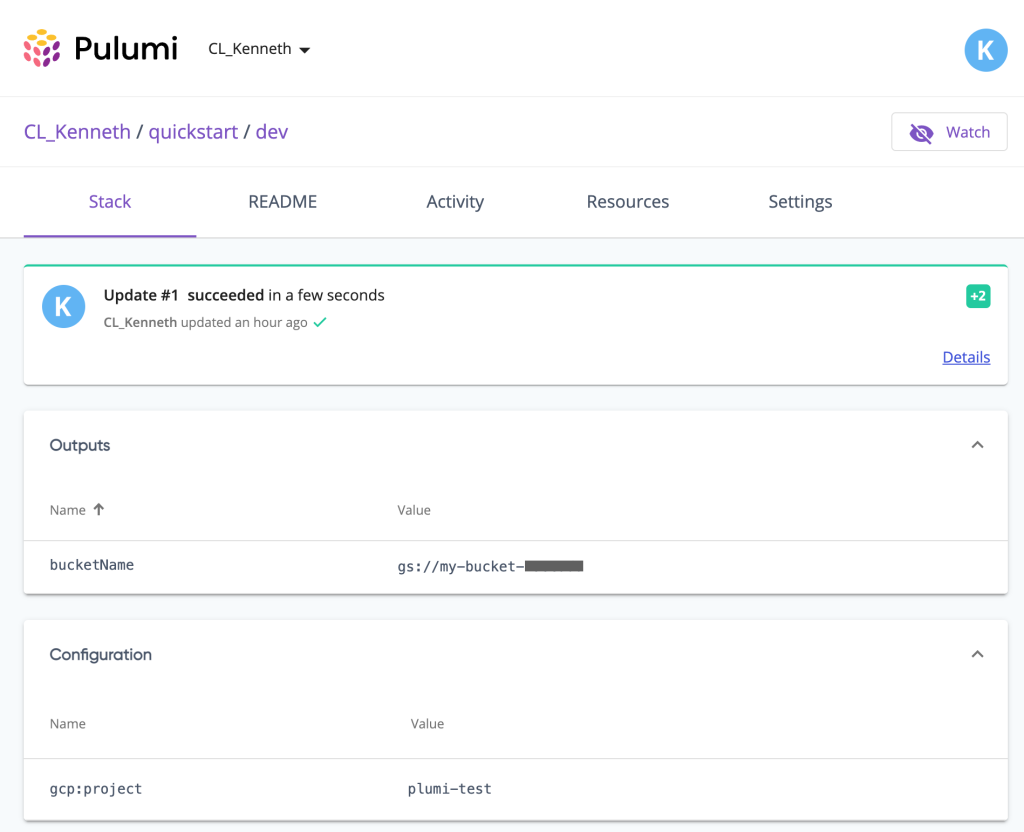Collapse the Outputs section
This screenshot has width=1024, height=832.
click(977, 444)
